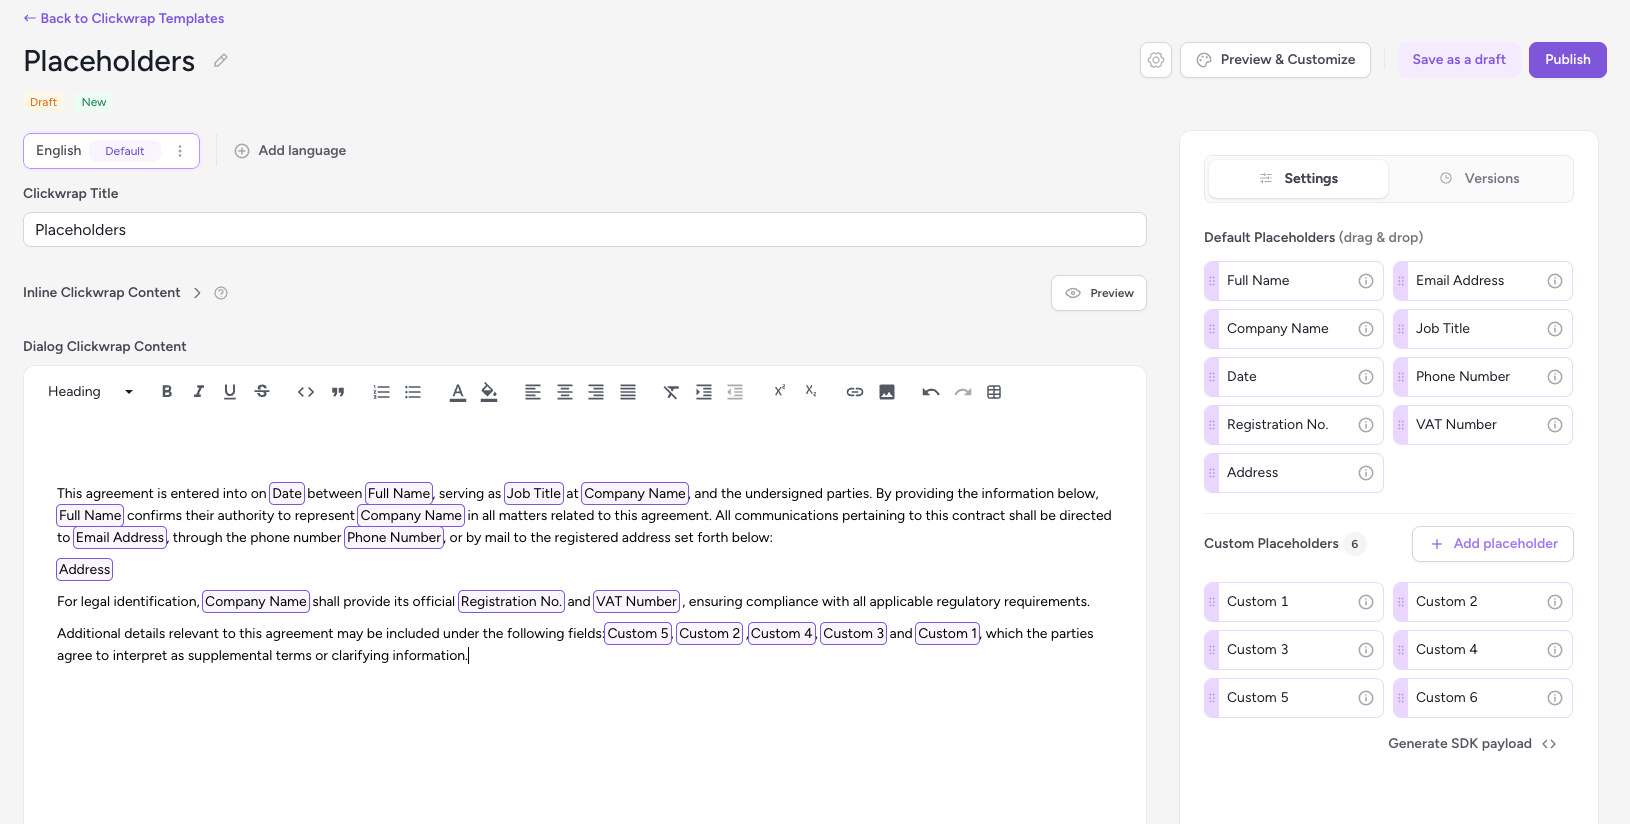The image size is (1630, 824).
Task: Switch to the Versions tab
Action: (1479, 178)
